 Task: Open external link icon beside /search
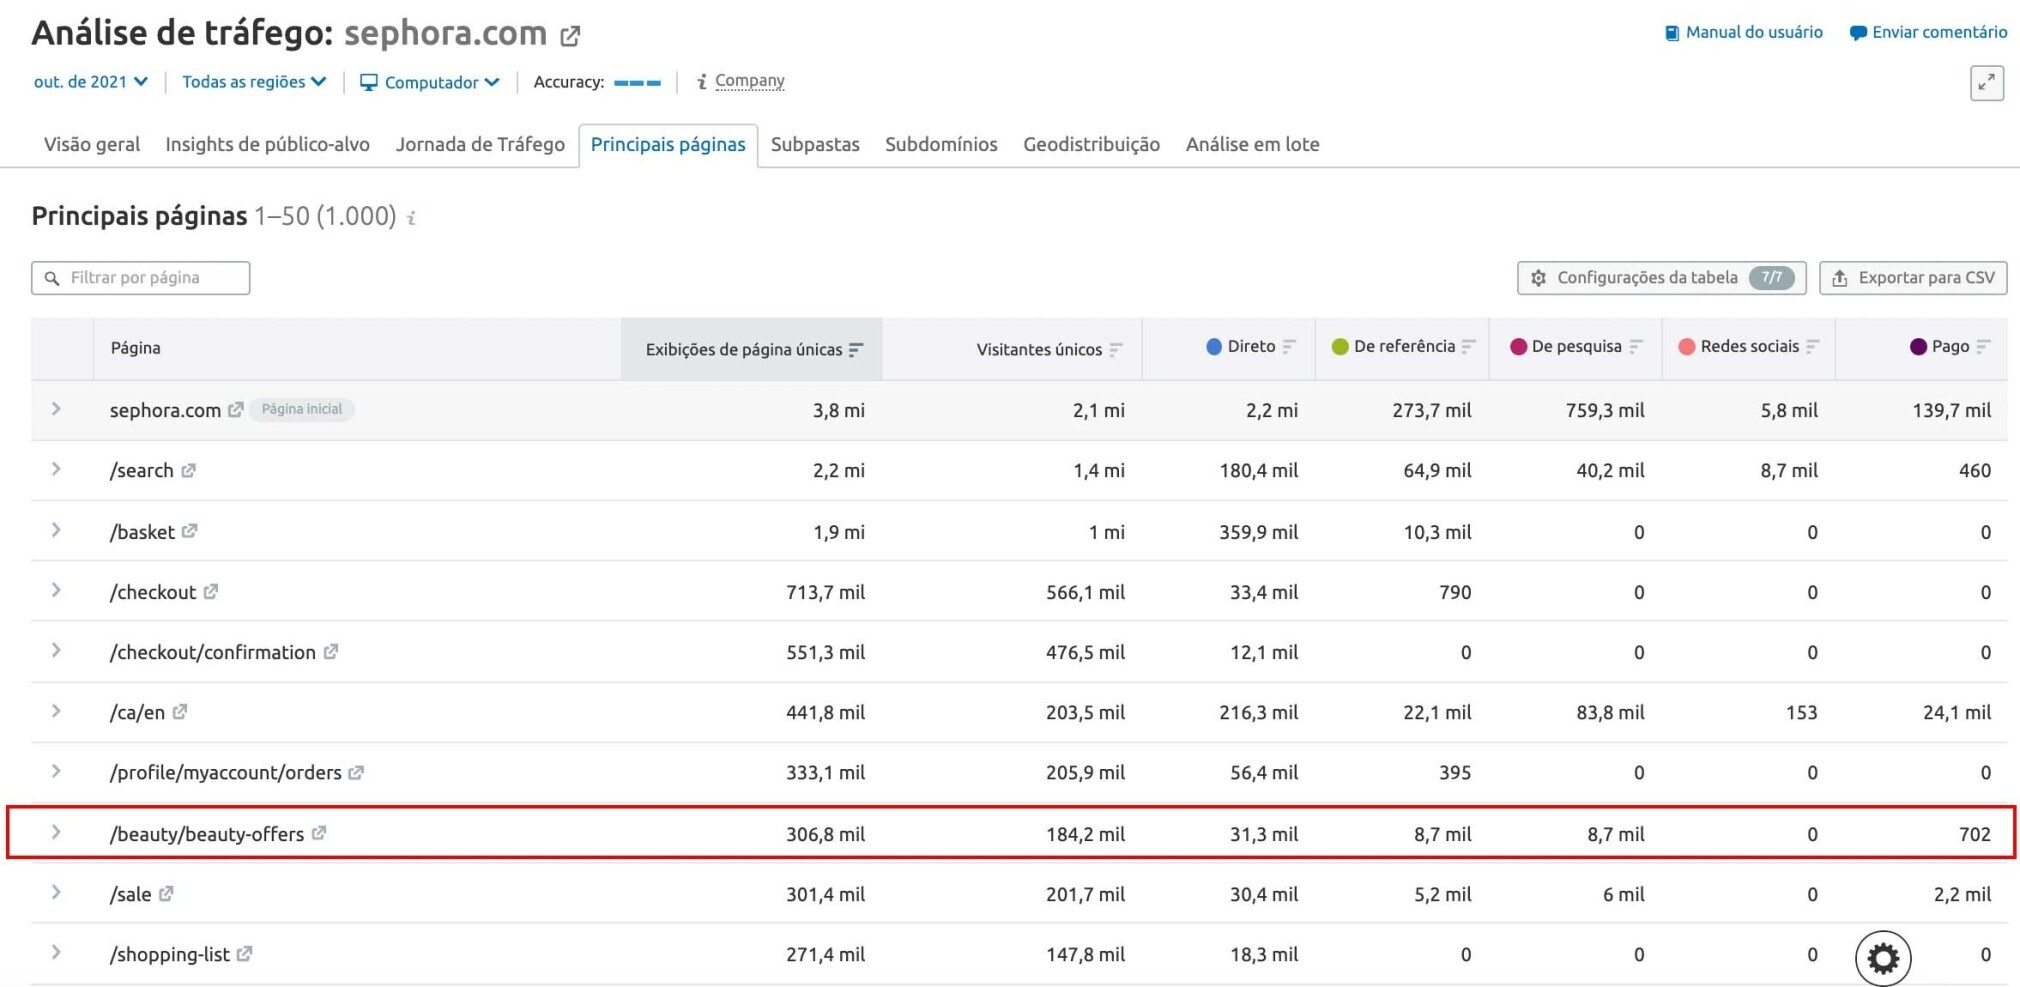pyautogui.click(x=189, y=470)
